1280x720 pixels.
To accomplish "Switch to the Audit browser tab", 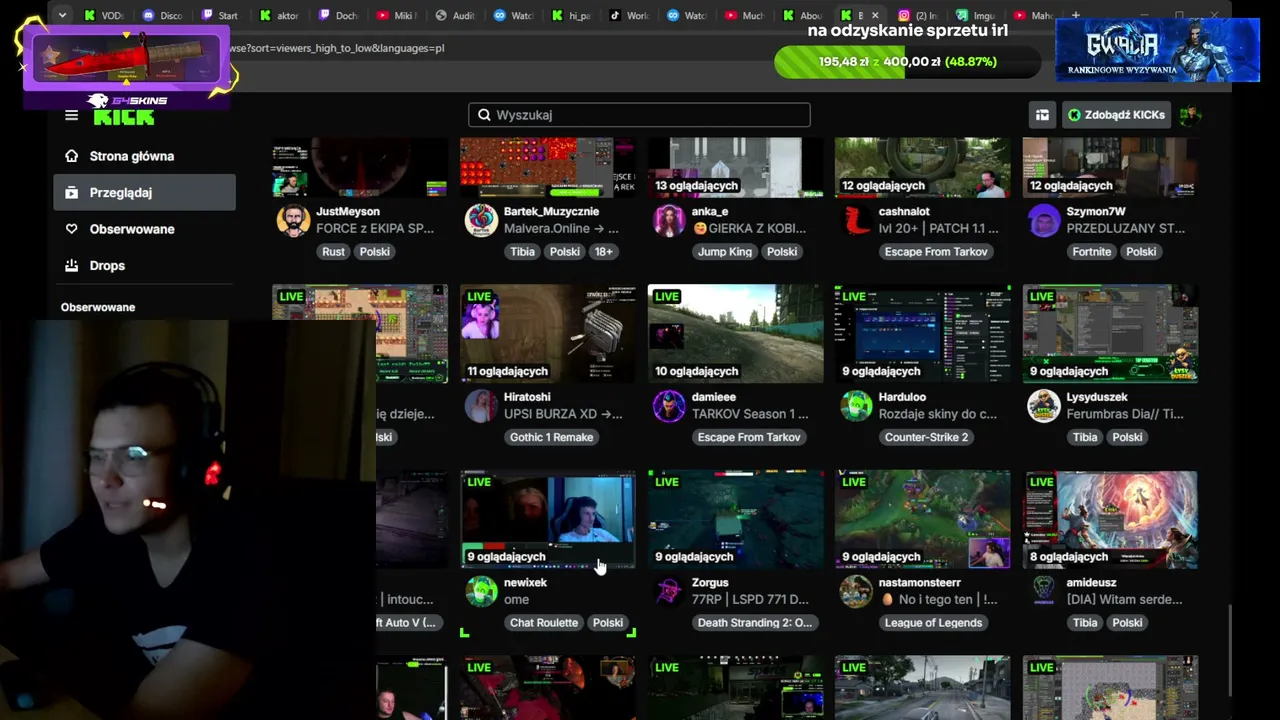I will pos(456,15).
